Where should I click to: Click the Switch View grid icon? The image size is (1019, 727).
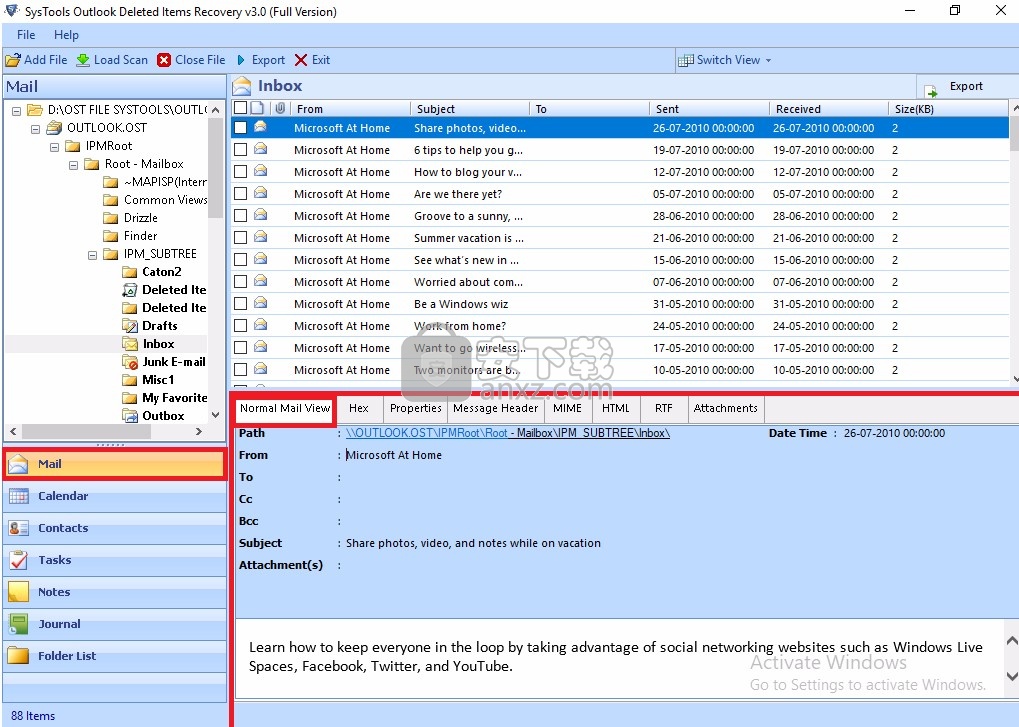(686, 60)
